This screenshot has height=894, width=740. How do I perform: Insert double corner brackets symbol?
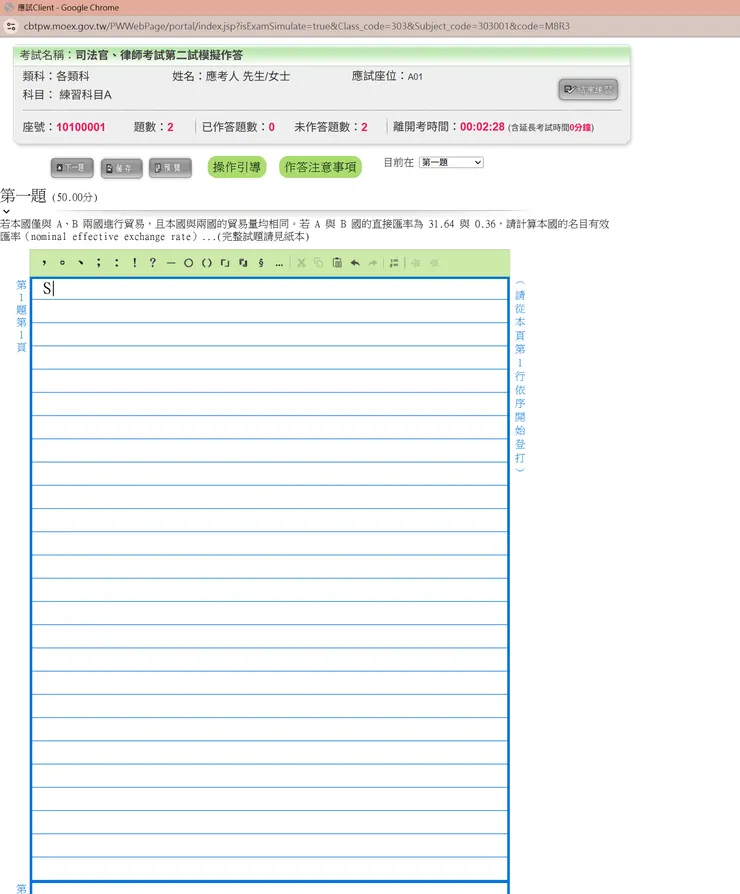point(243,263)
